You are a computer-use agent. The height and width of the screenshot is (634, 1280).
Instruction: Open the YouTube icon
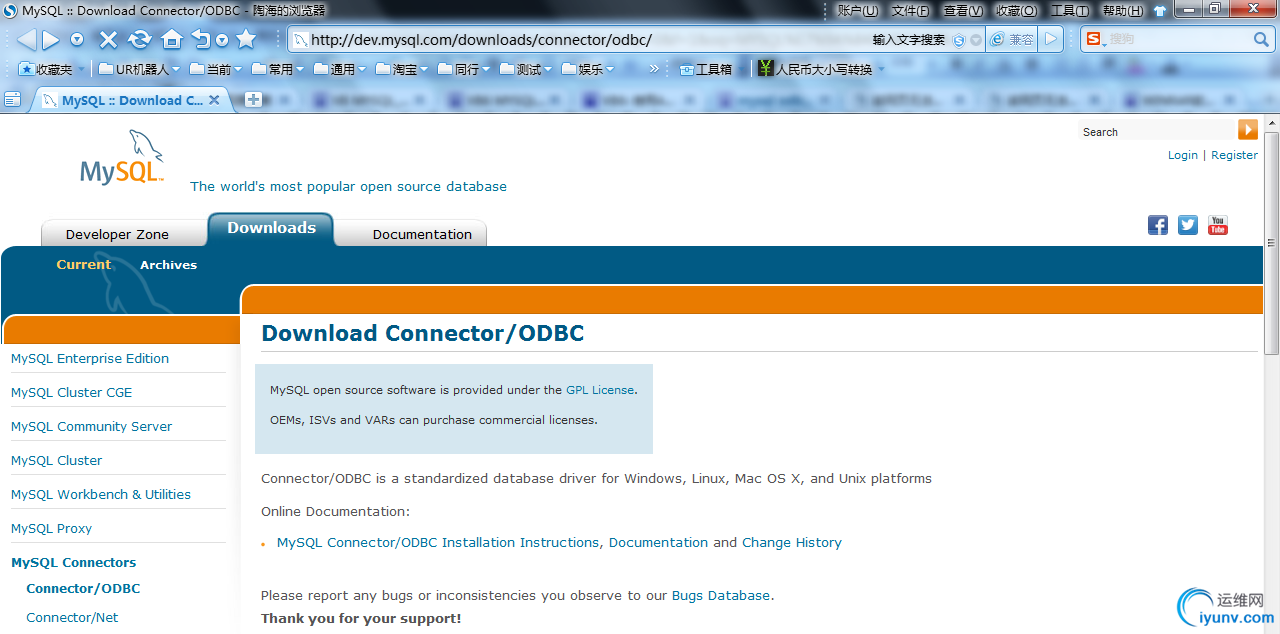pos(1218,225)
